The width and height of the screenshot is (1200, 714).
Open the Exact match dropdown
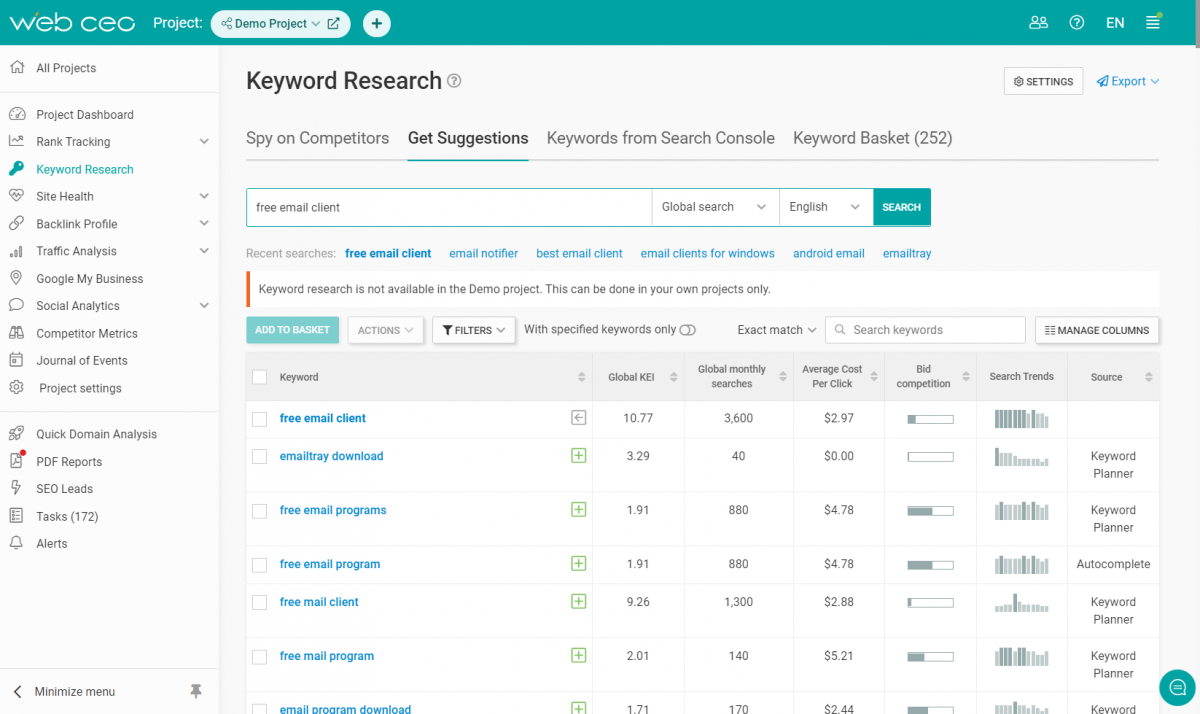coord(776,330)
